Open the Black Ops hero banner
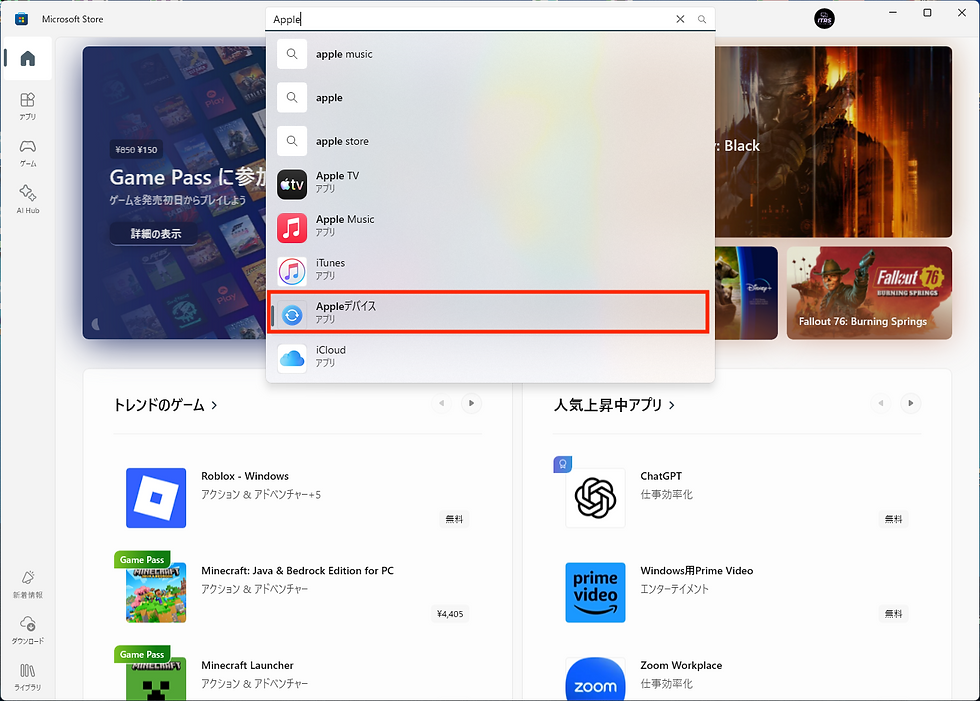980x701 pixels. point(833,142)
